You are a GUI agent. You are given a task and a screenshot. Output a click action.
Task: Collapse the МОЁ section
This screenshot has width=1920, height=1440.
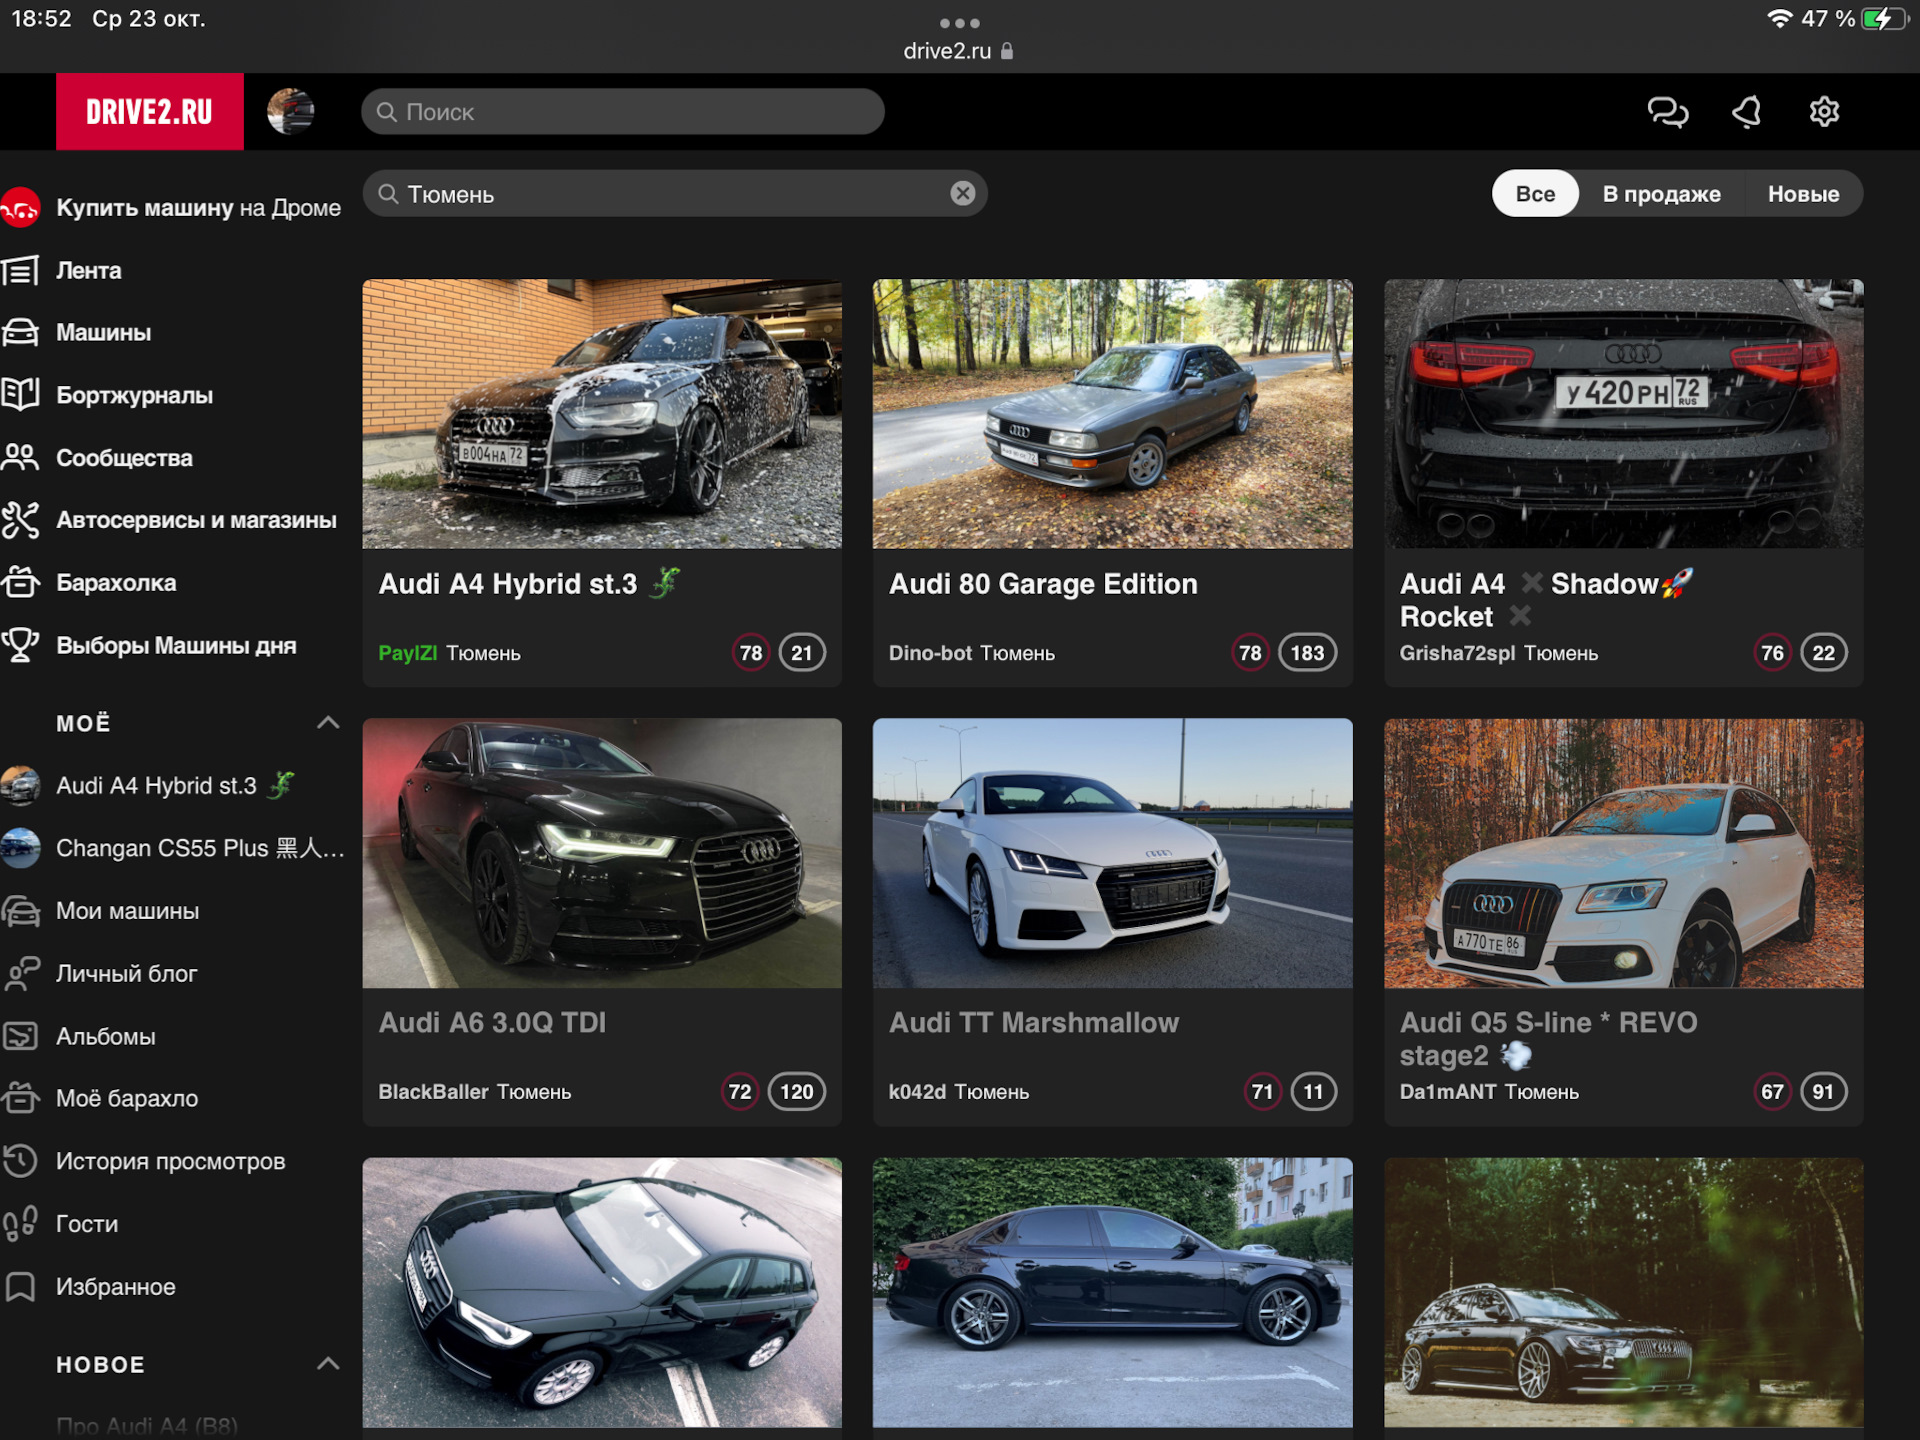pyautogui.click(x=328, y=722)
